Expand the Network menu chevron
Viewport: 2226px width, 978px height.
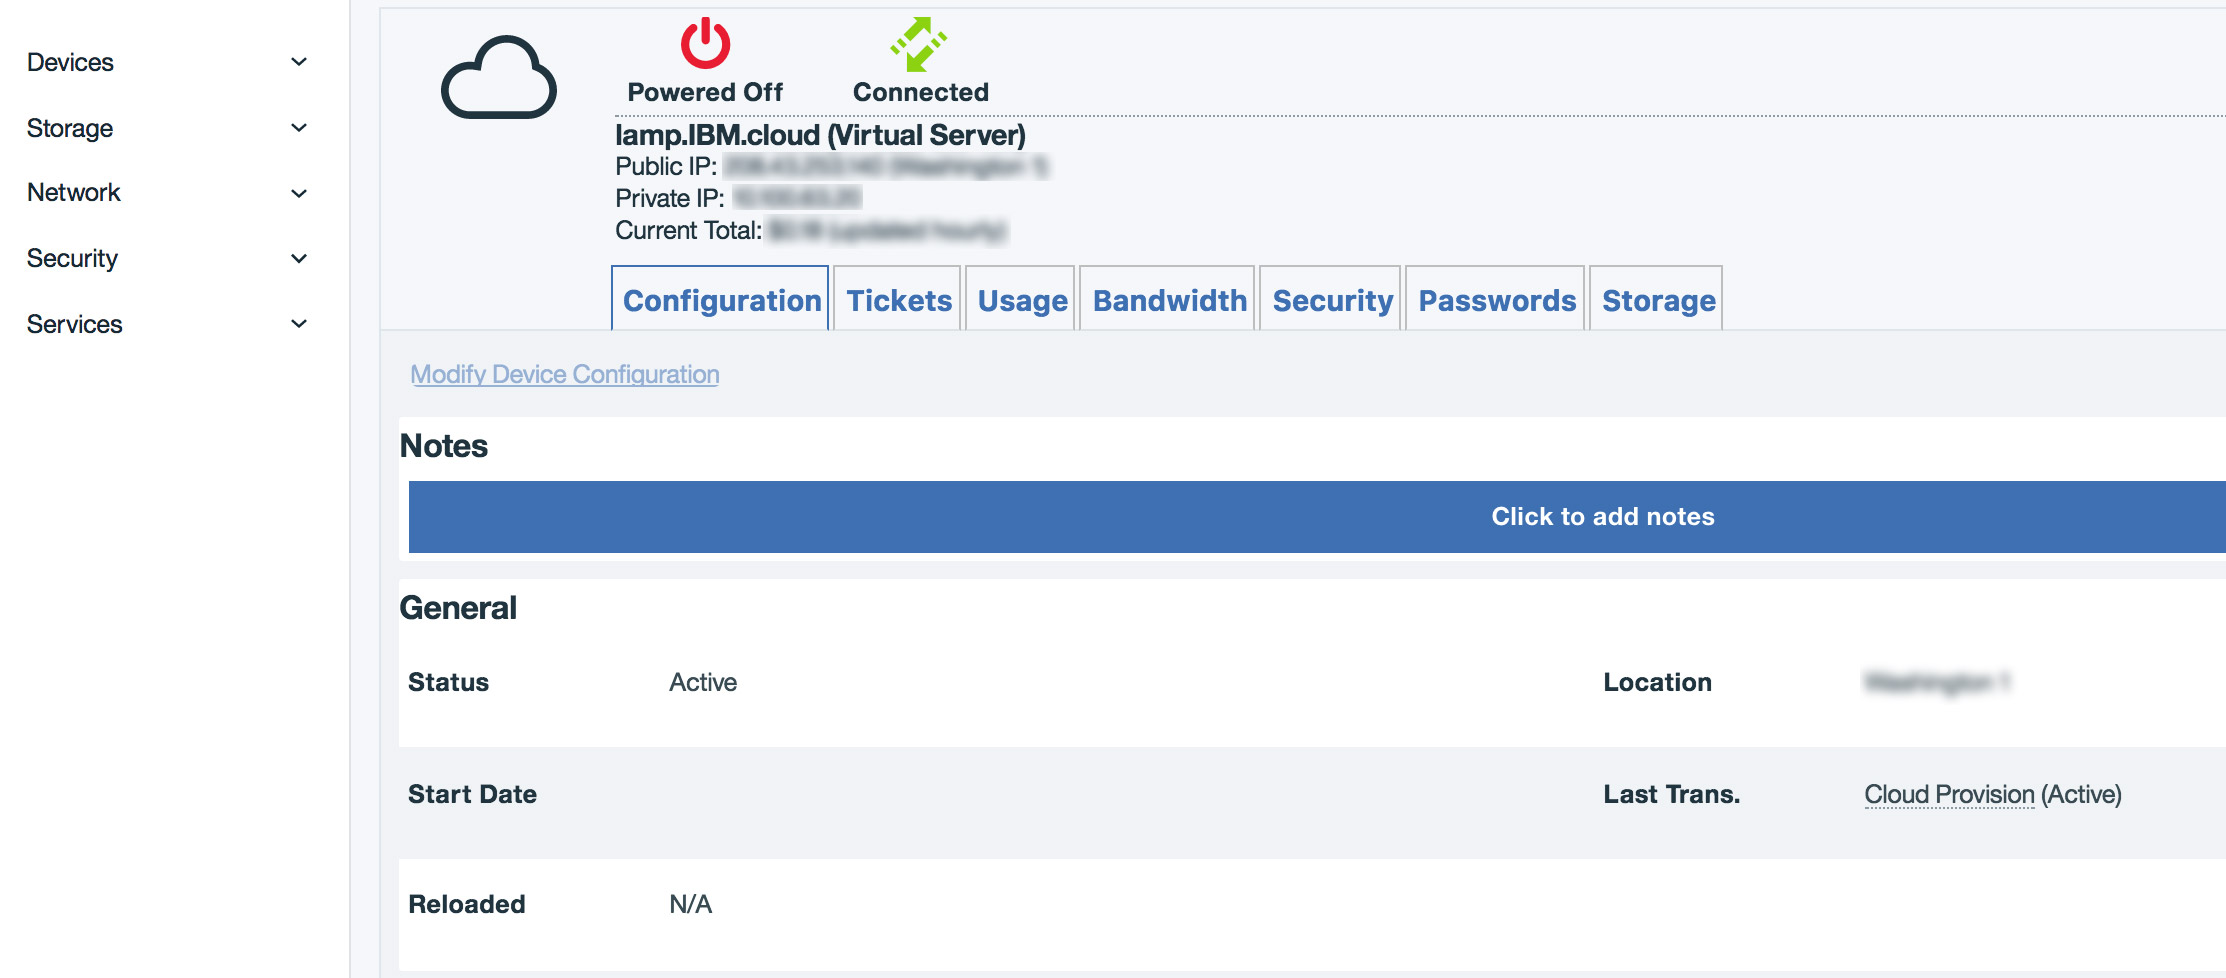click(x=299, y=193)
